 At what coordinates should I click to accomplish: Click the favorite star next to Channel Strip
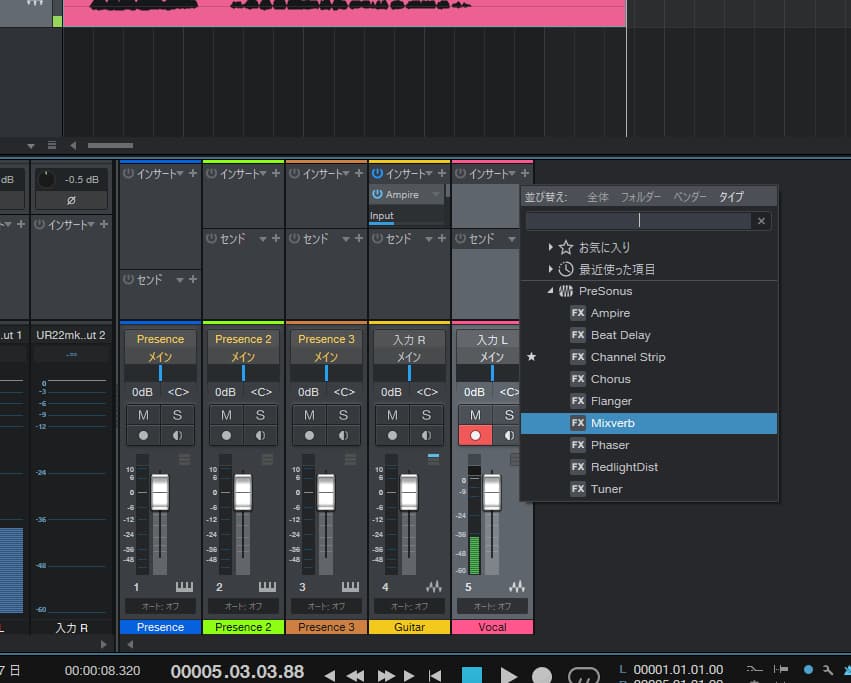point(531,357)
